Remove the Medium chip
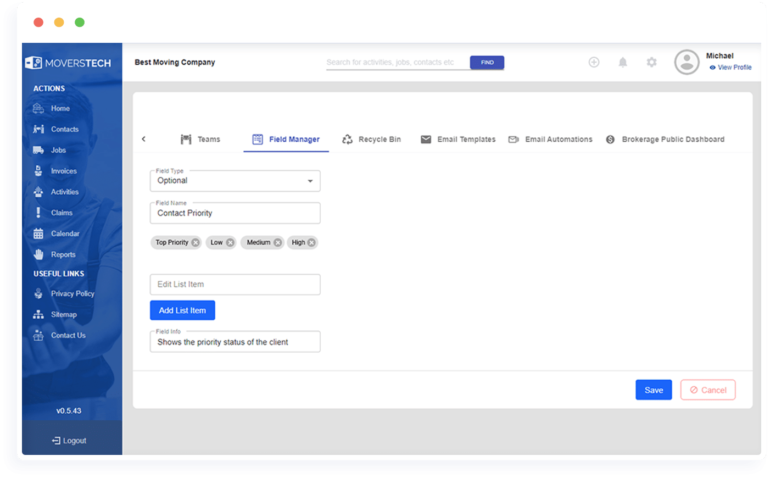 [278, 243]
